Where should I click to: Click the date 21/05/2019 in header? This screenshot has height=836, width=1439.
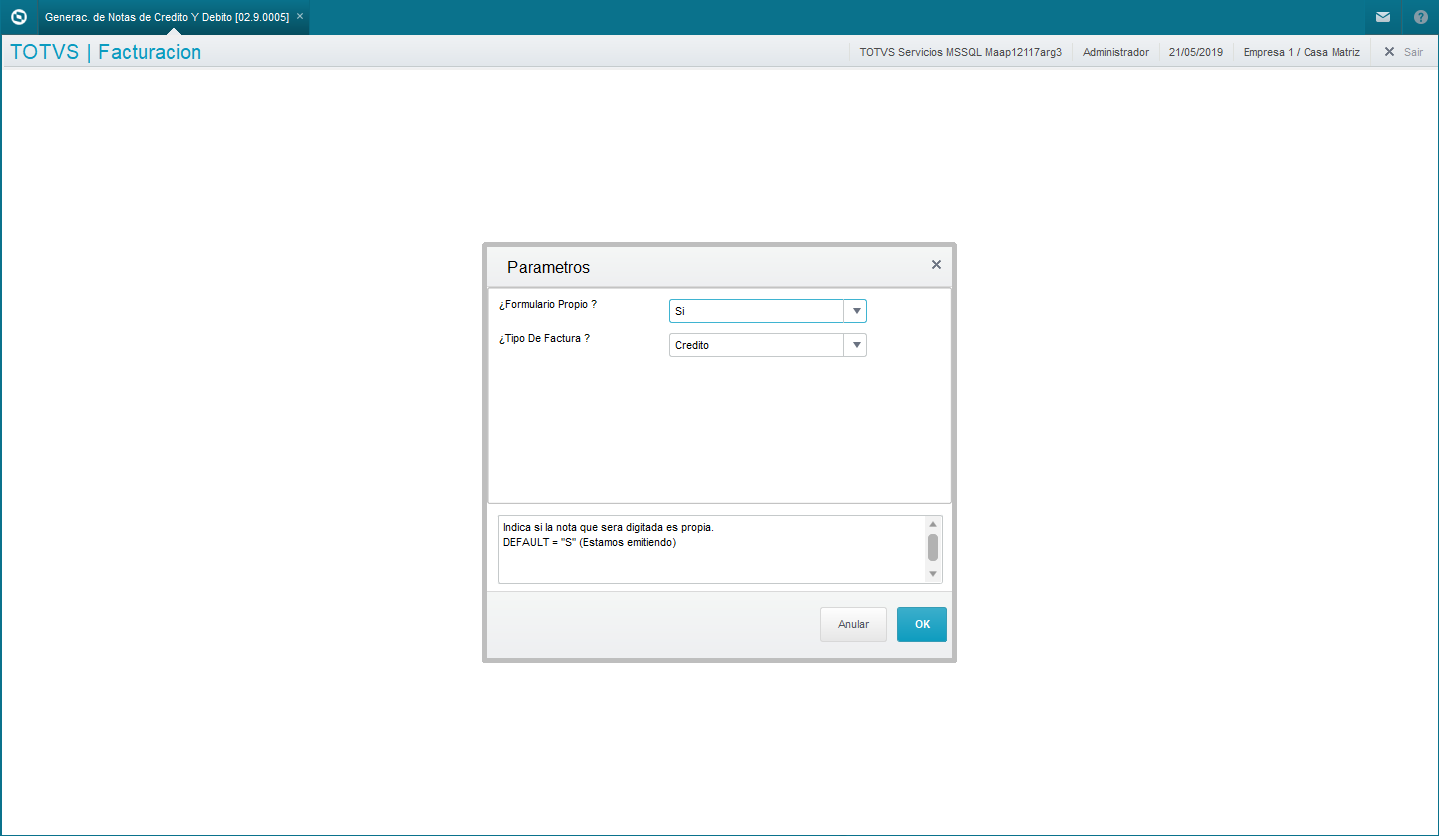(1196, 52)
